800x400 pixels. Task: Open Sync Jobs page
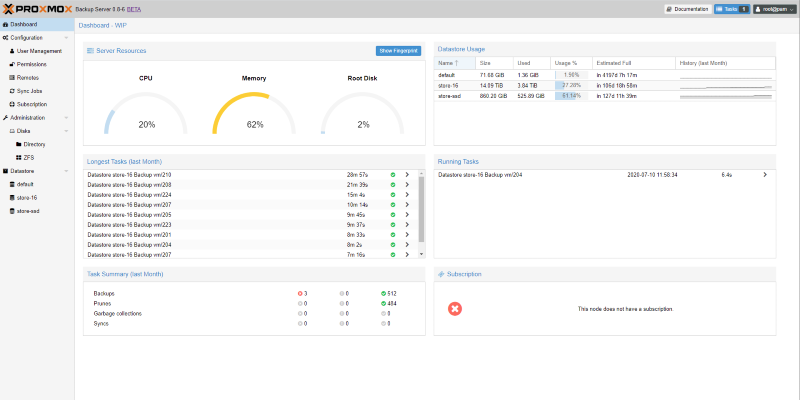[29, 90]
